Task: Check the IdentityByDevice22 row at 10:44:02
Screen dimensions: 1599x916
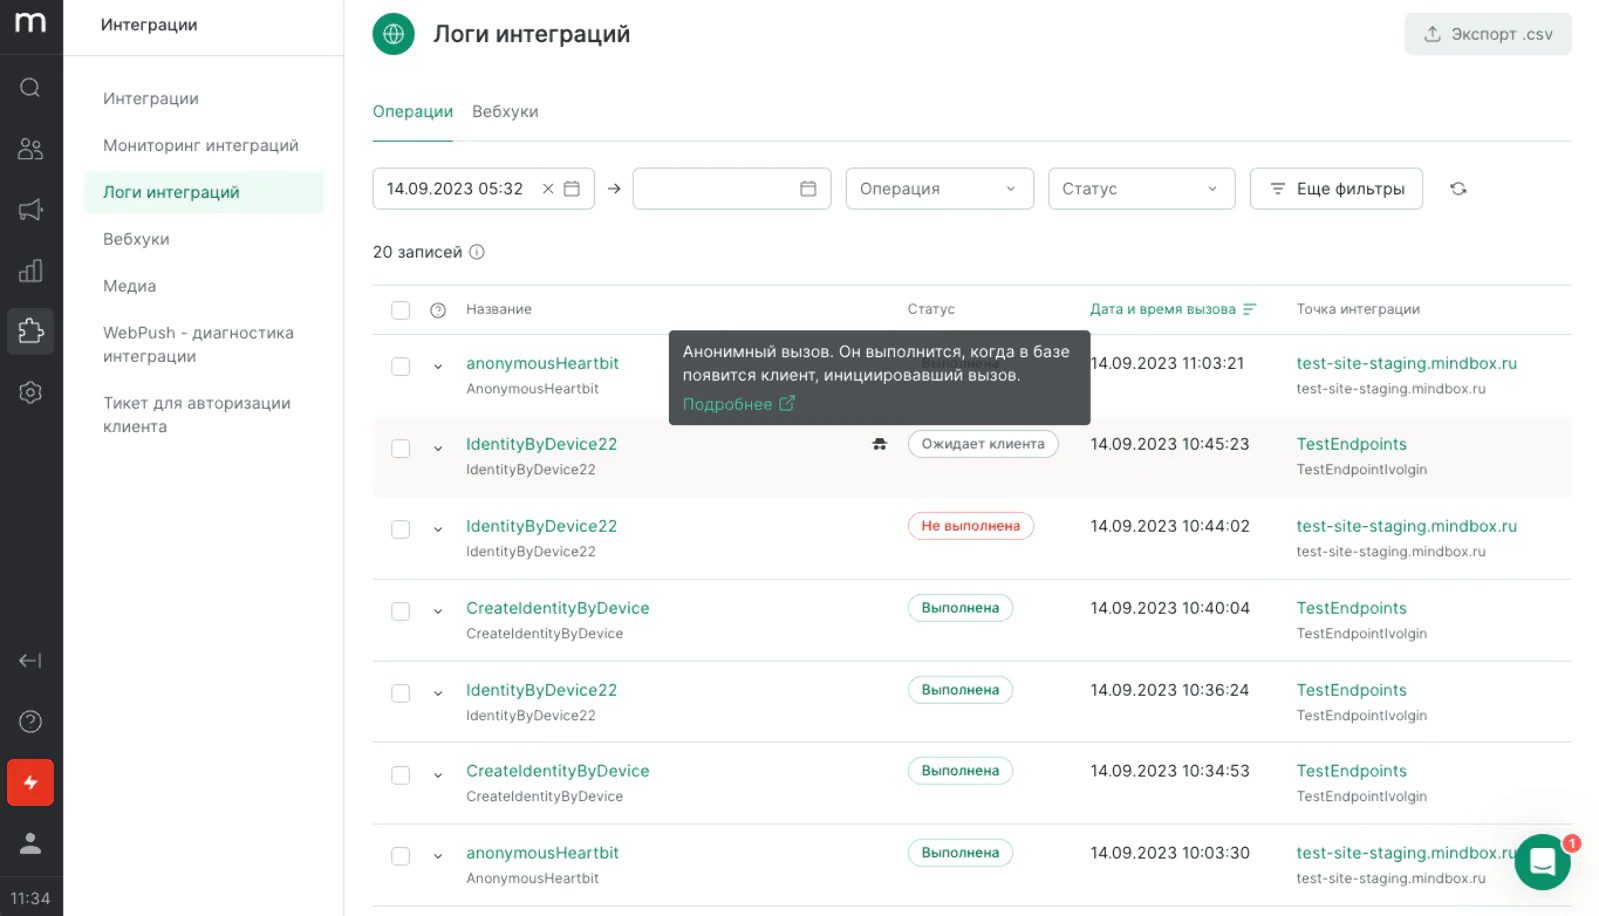Action: (x=401, y=529)
